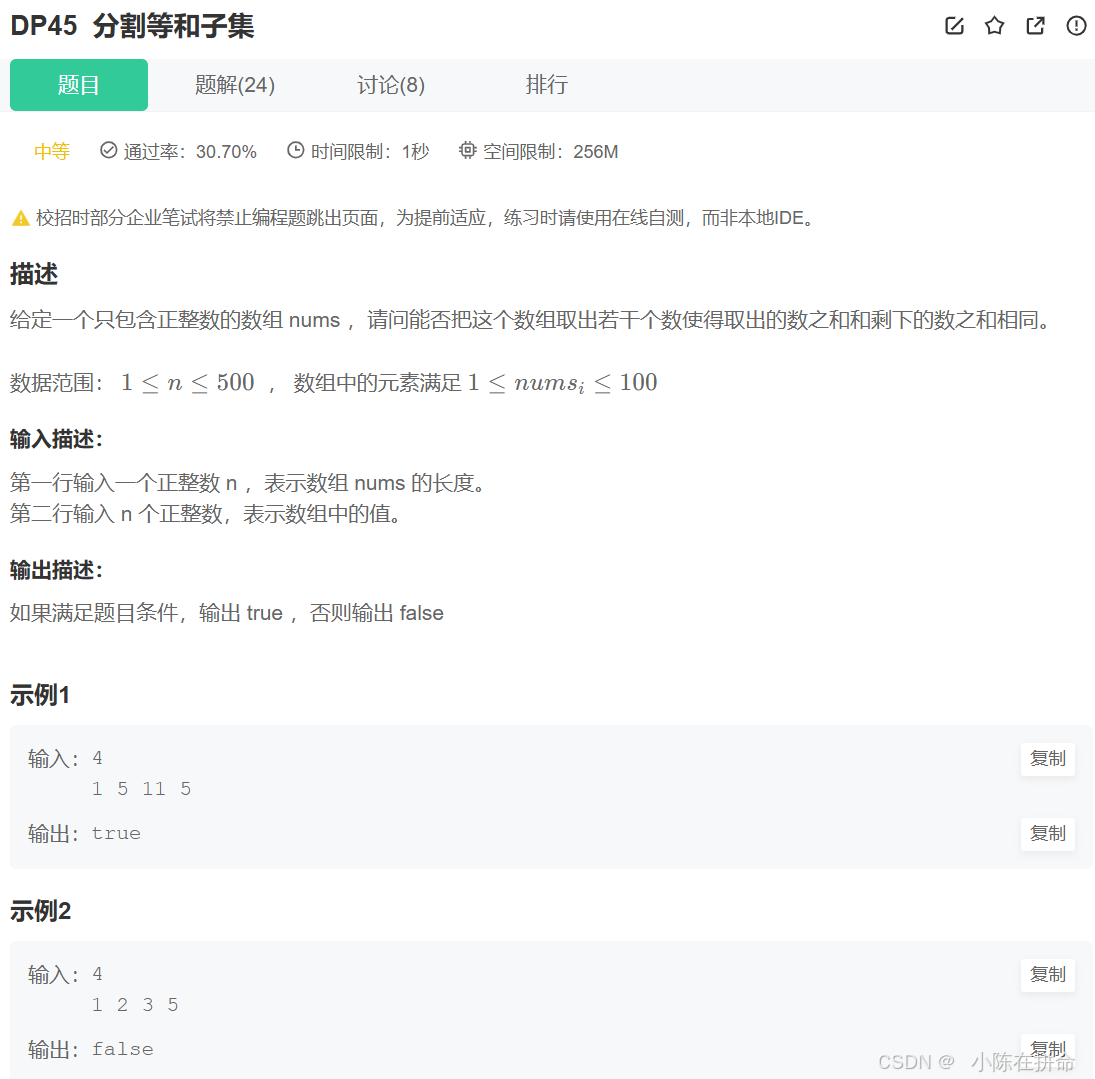Click the 输入描述 heading
Viewport: 1095px width, 1079px height.
coord(56,439)
